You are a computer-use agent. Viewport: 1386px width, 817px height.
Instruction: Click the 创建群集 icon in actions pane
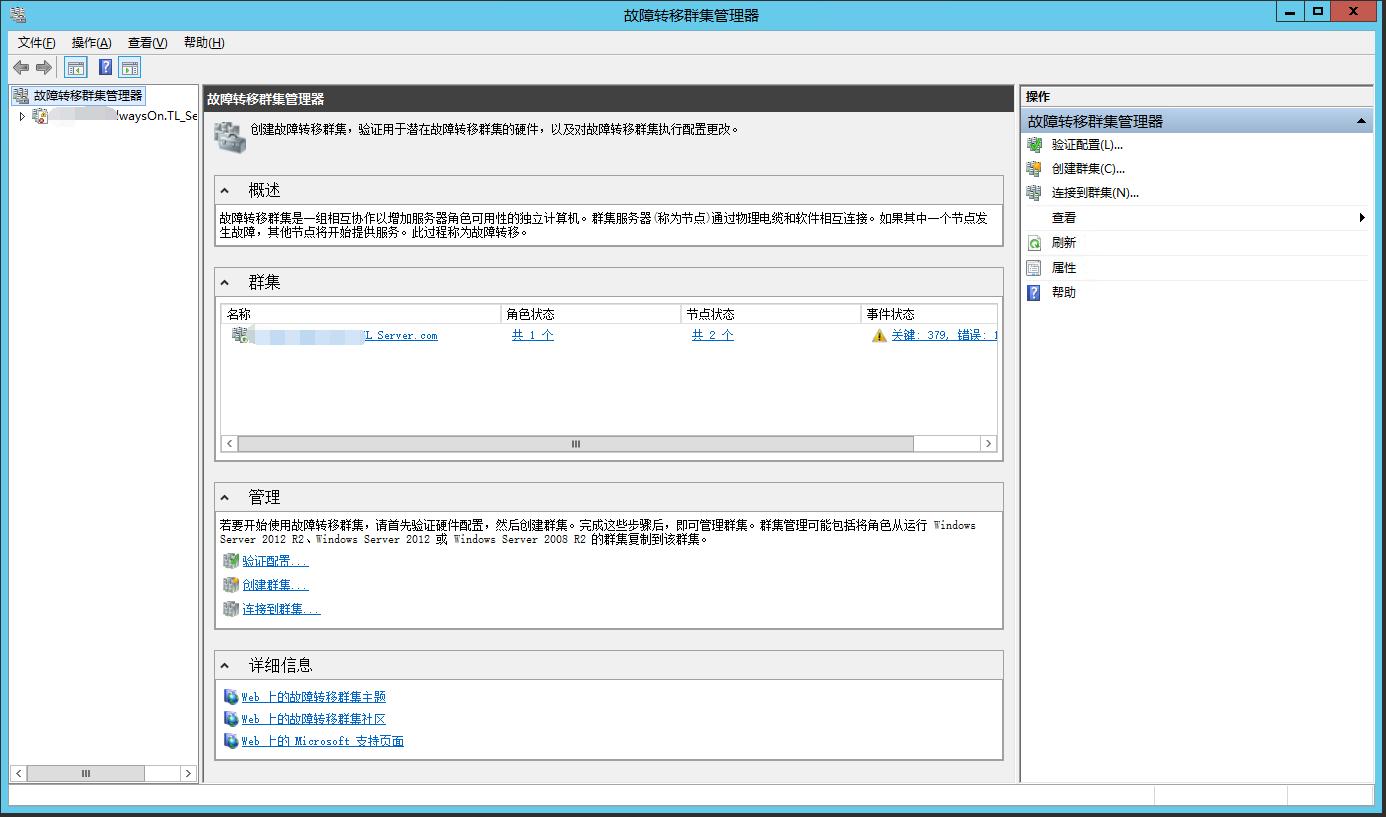[1034, 169]
